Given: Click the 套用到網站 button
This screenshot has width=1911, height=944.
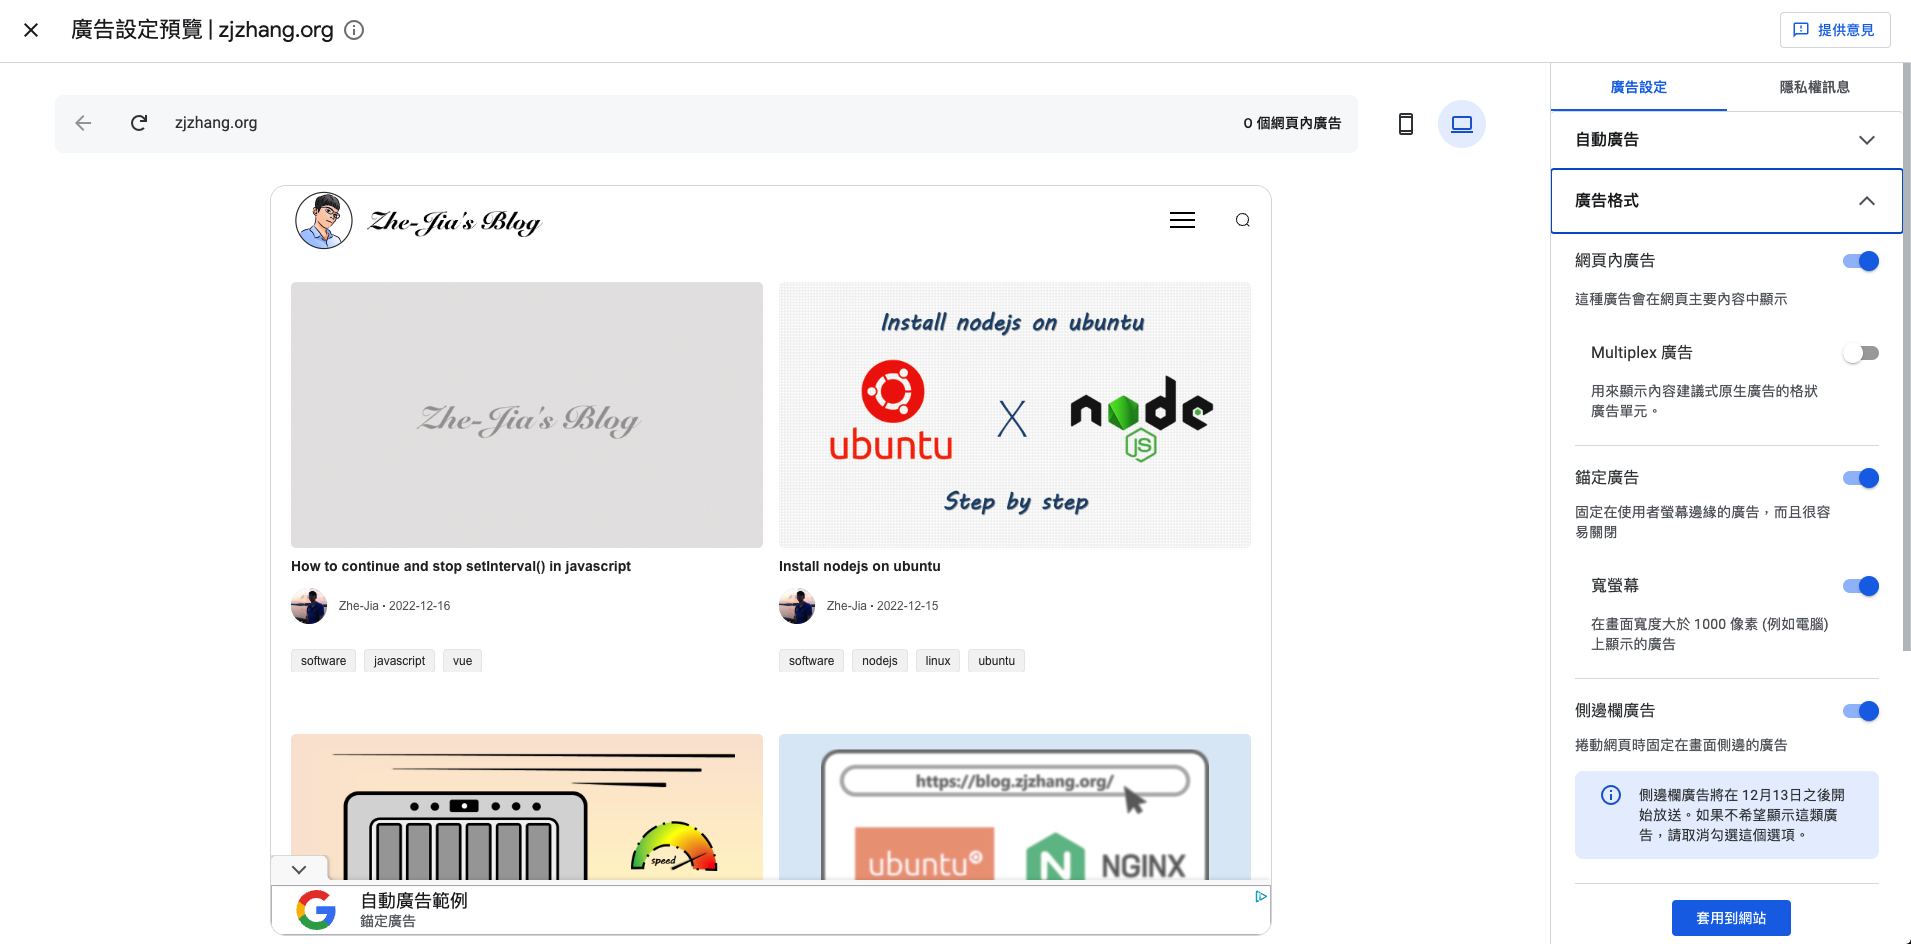Looking at the screenshot, I should tap(1730, 918).
